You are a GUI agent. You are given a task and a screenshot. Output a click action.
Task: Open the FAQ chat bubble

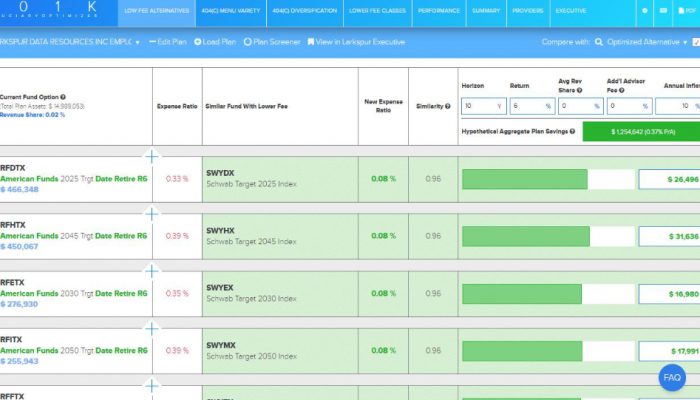pos(672,378)
